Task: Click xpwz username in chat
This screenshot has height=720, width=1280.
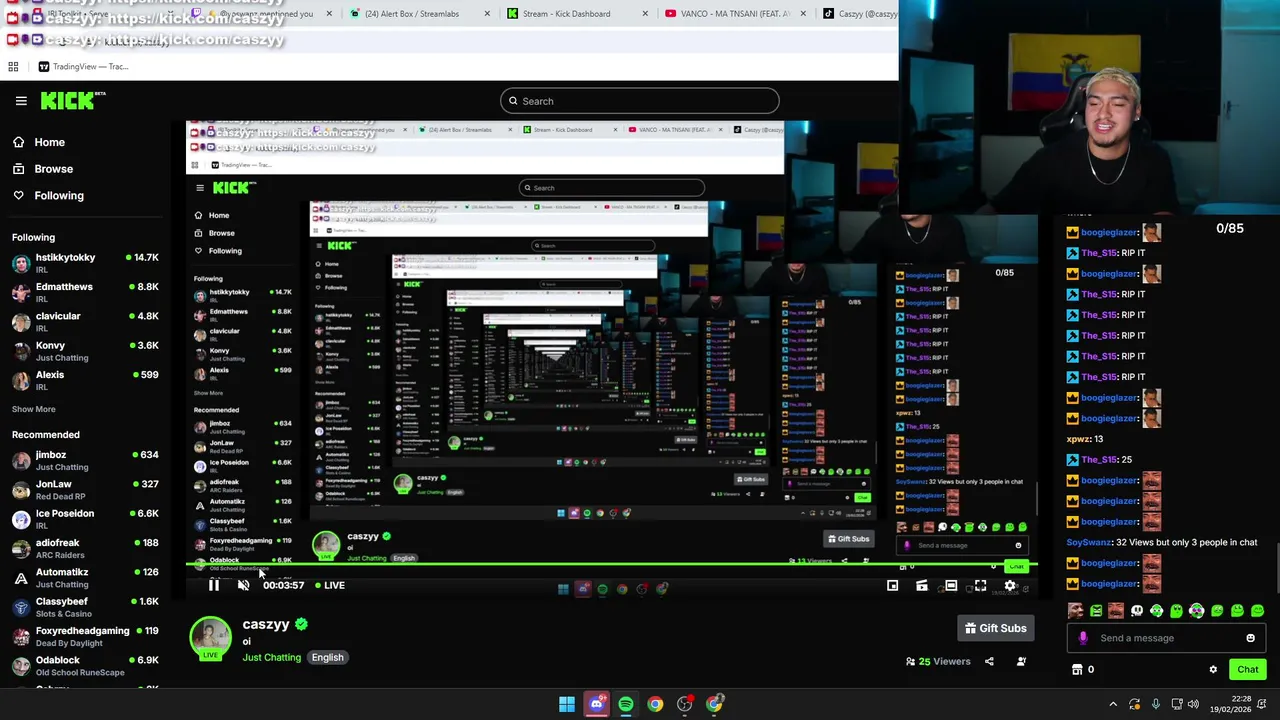Action: pyautogui.click(x=1077, y=439)
